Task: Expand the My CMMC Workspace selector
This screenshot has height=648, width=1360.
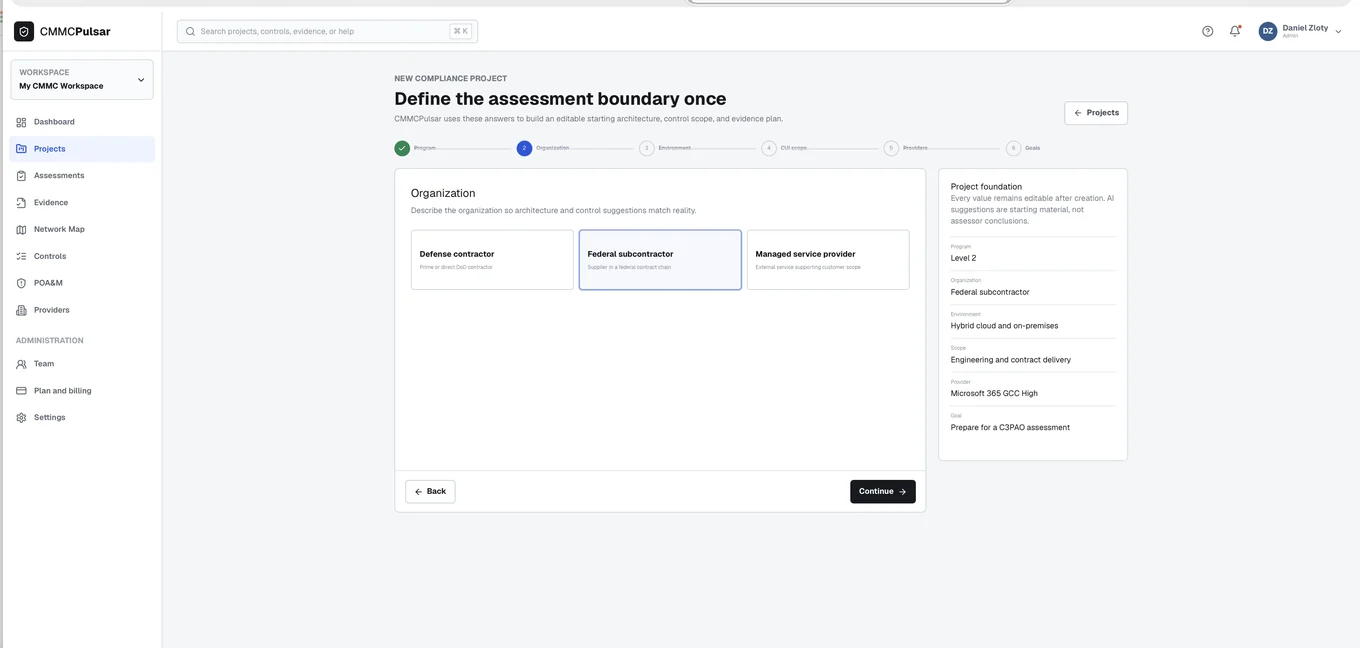Action: (82, 80)
